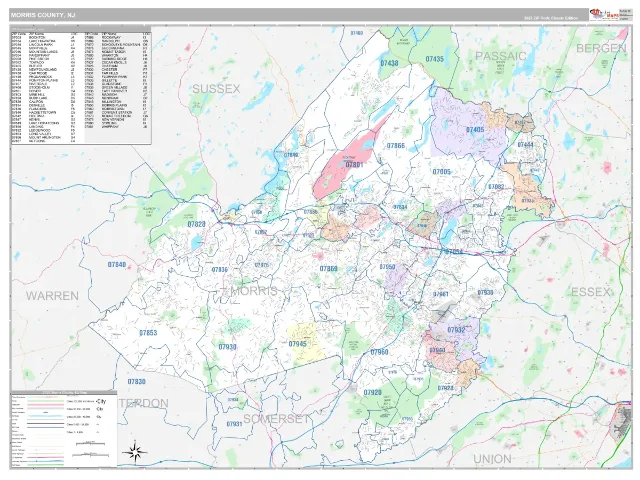Click ZIP code 07945 in yellow area
Screen dimensions: 640x480
tap(298, 344)
